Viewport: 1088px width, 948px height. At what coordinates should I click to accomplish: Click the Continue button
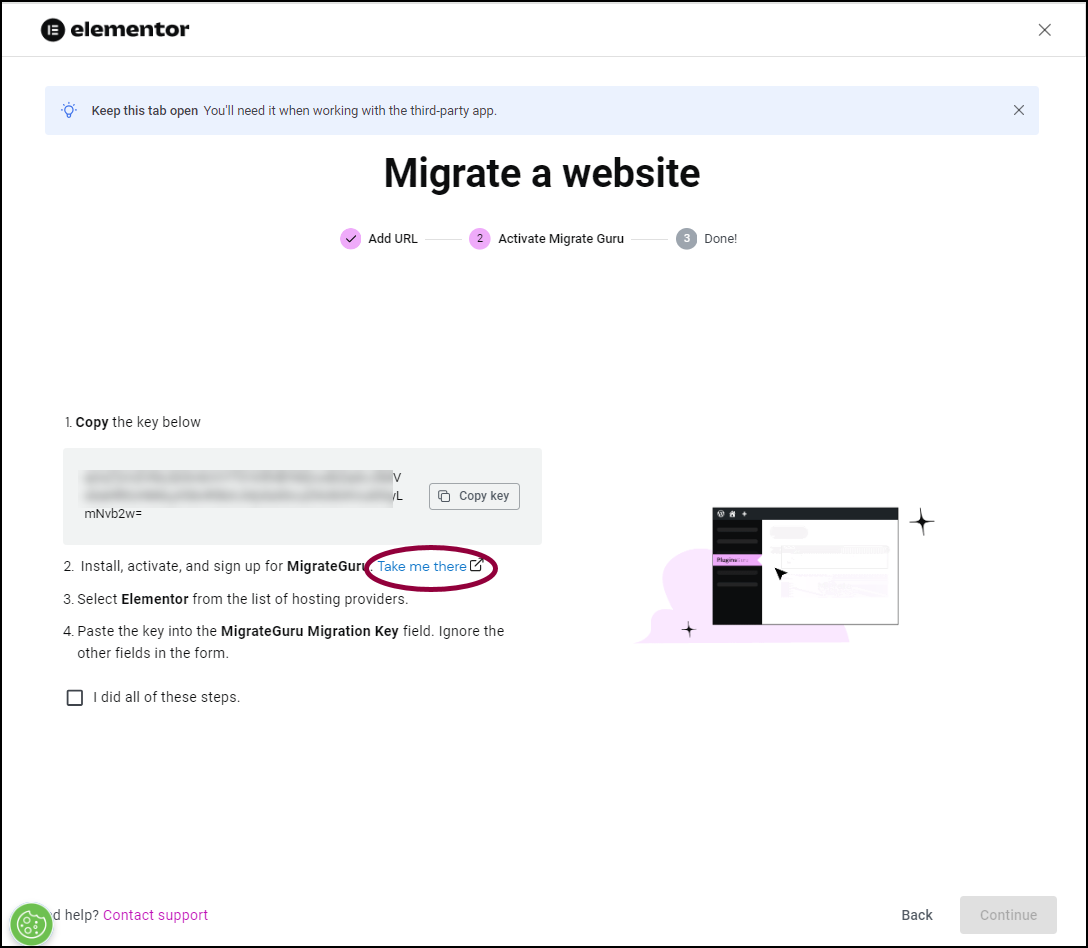coord(1007,915)
